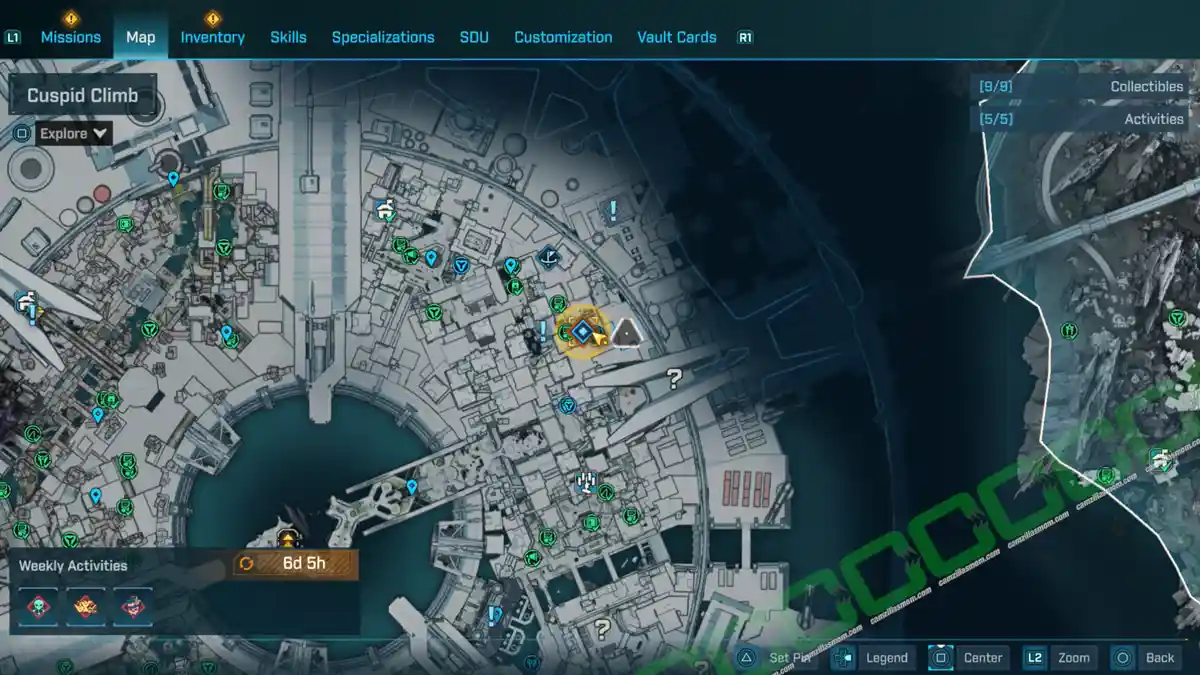Screen dimensions: 1200x675
Task: Click the gray triangle marker beside player
Action: pos(627,333)
